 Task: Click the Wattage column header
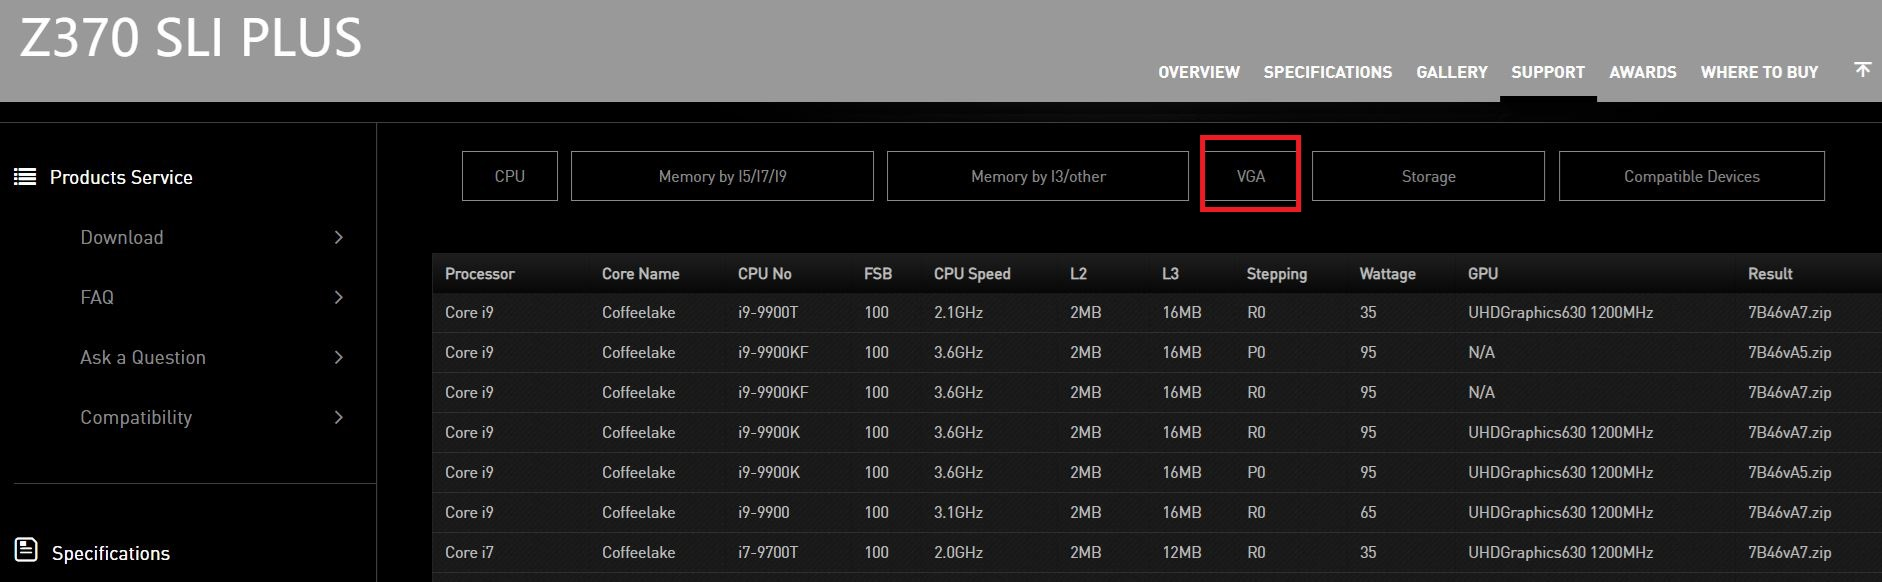[x=1387, y=274]
